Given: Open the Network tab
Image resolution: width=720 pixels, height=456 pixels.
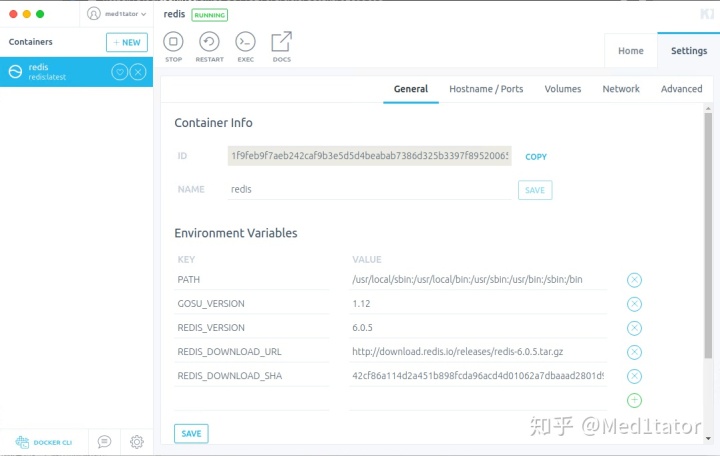Looking at the screenshot, I should tap(621, 89).
